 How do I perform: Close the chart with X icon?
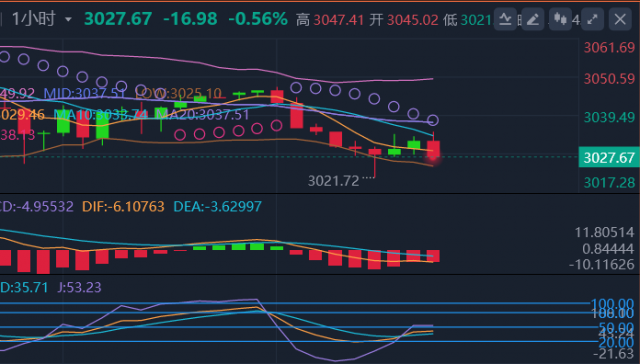[620, 19]
